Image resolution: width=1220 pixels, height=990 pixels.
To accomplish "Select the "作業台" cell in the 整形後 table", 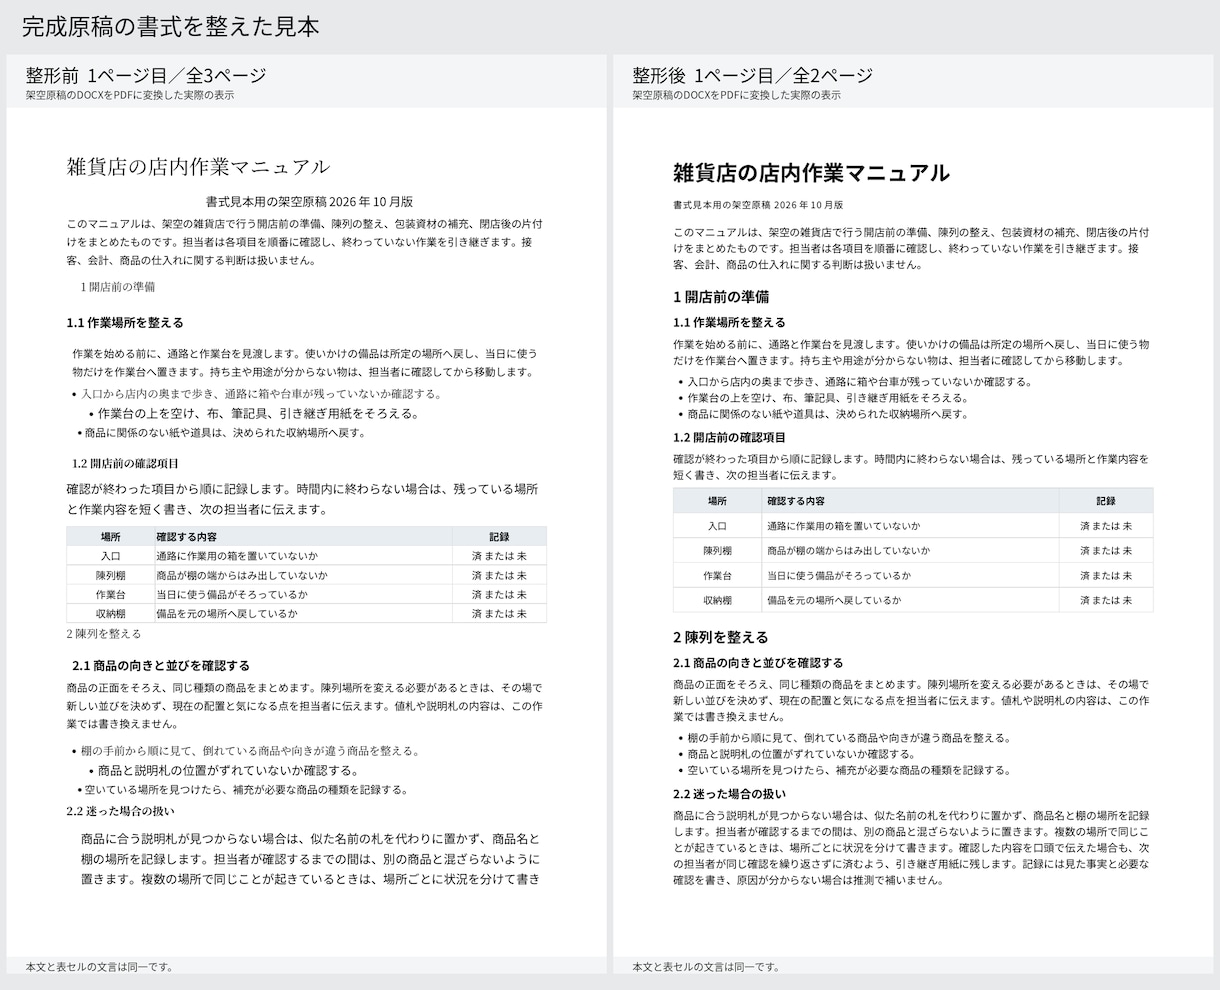I will tap(717, 576).
